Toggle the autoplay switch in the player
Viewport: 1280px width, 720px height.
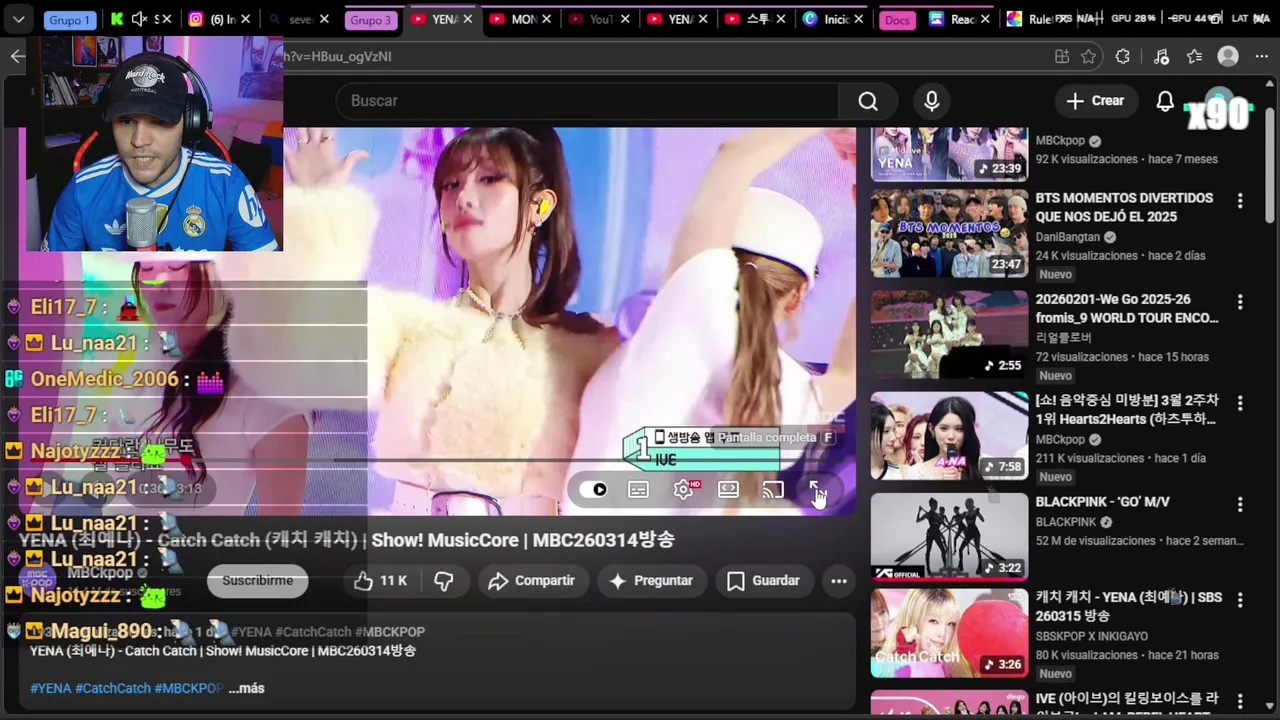click(594, 490)
